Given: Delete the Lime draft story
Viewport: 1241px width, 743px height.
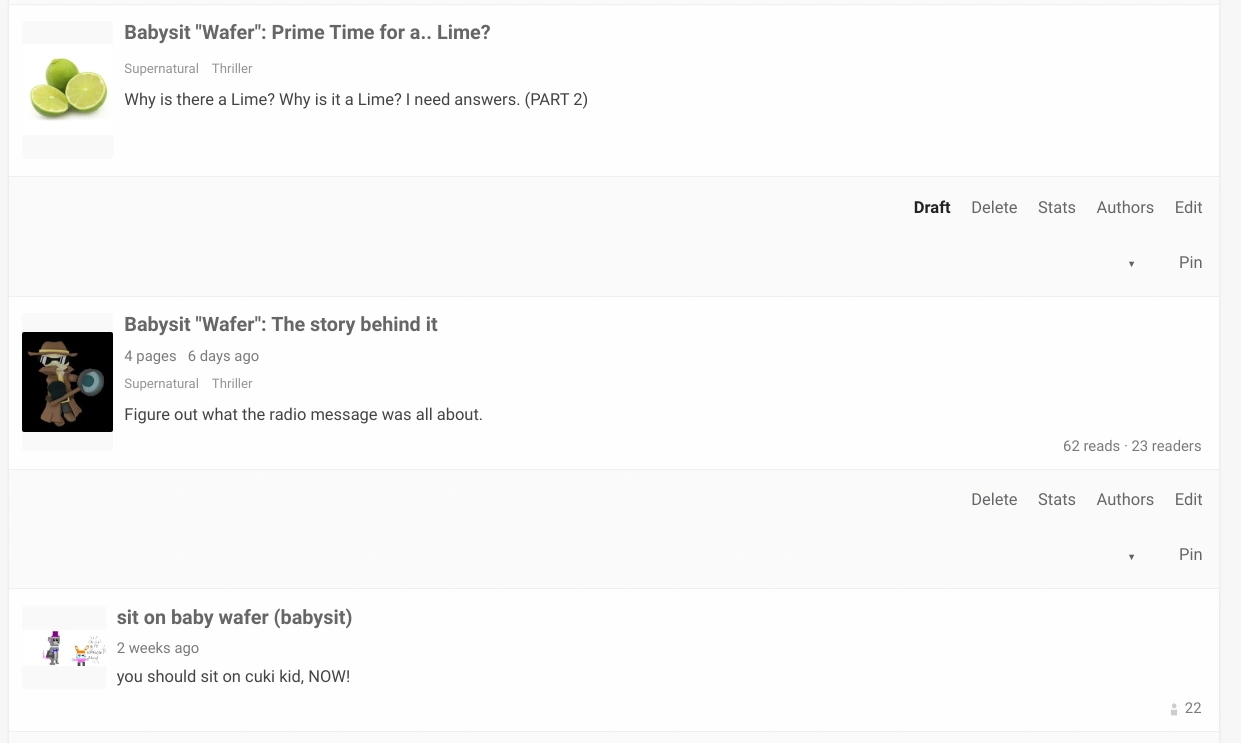Looking at the screenshot, I should 994,208.
